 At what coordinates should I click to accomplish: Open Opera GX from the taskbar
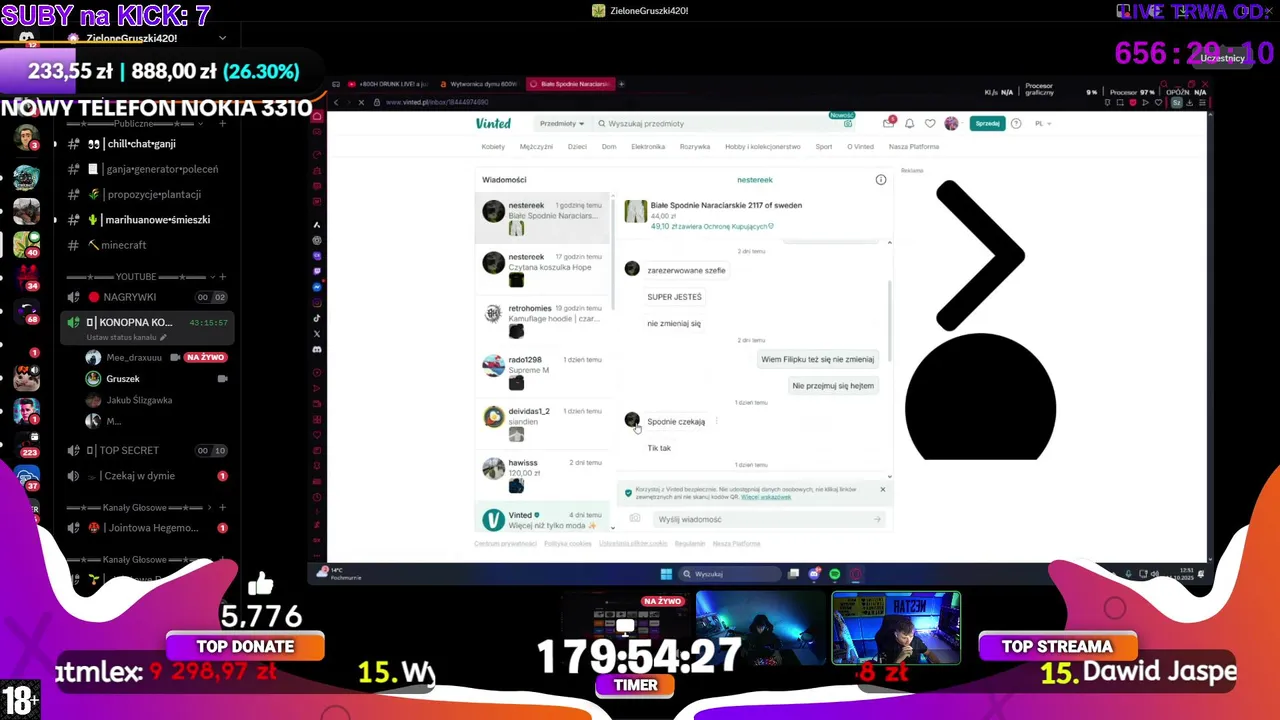pos(856,574)
